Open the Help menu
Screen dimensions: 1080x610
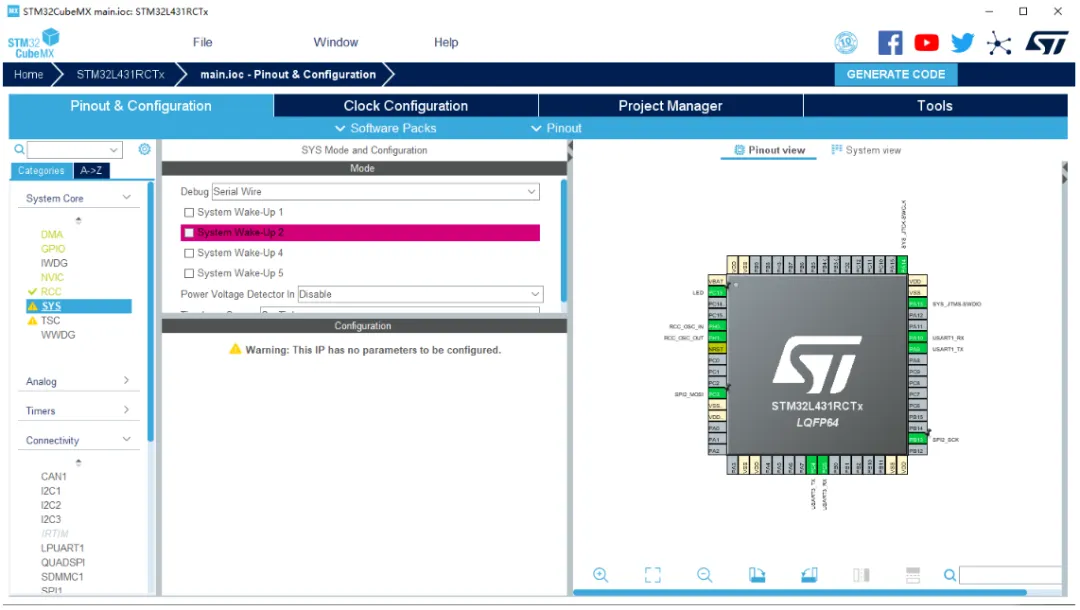(x=446, y=43)
